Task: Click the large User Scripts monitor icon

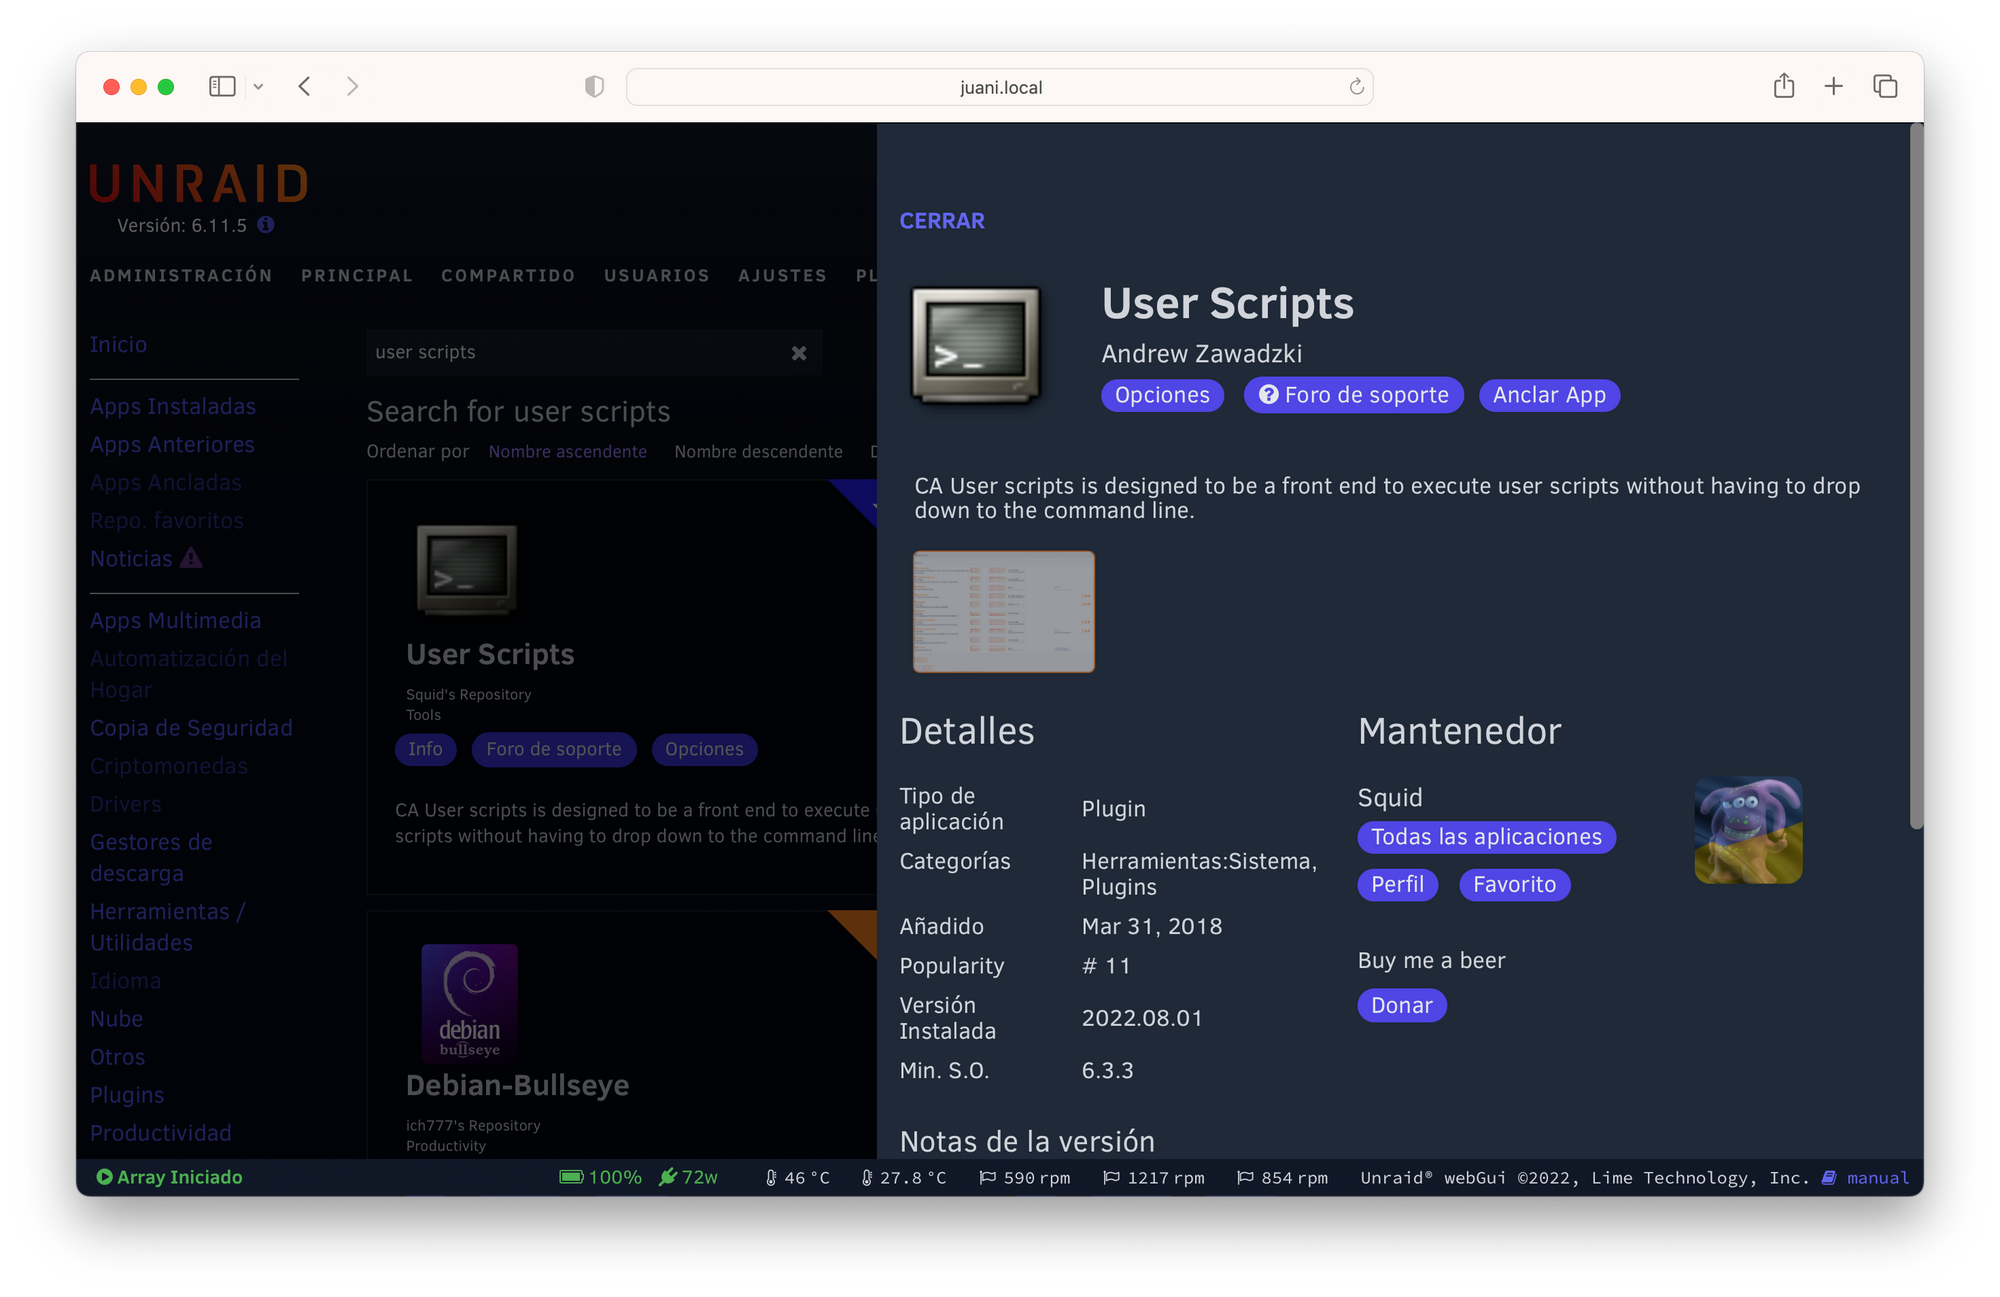Action: tap(975, 345)
